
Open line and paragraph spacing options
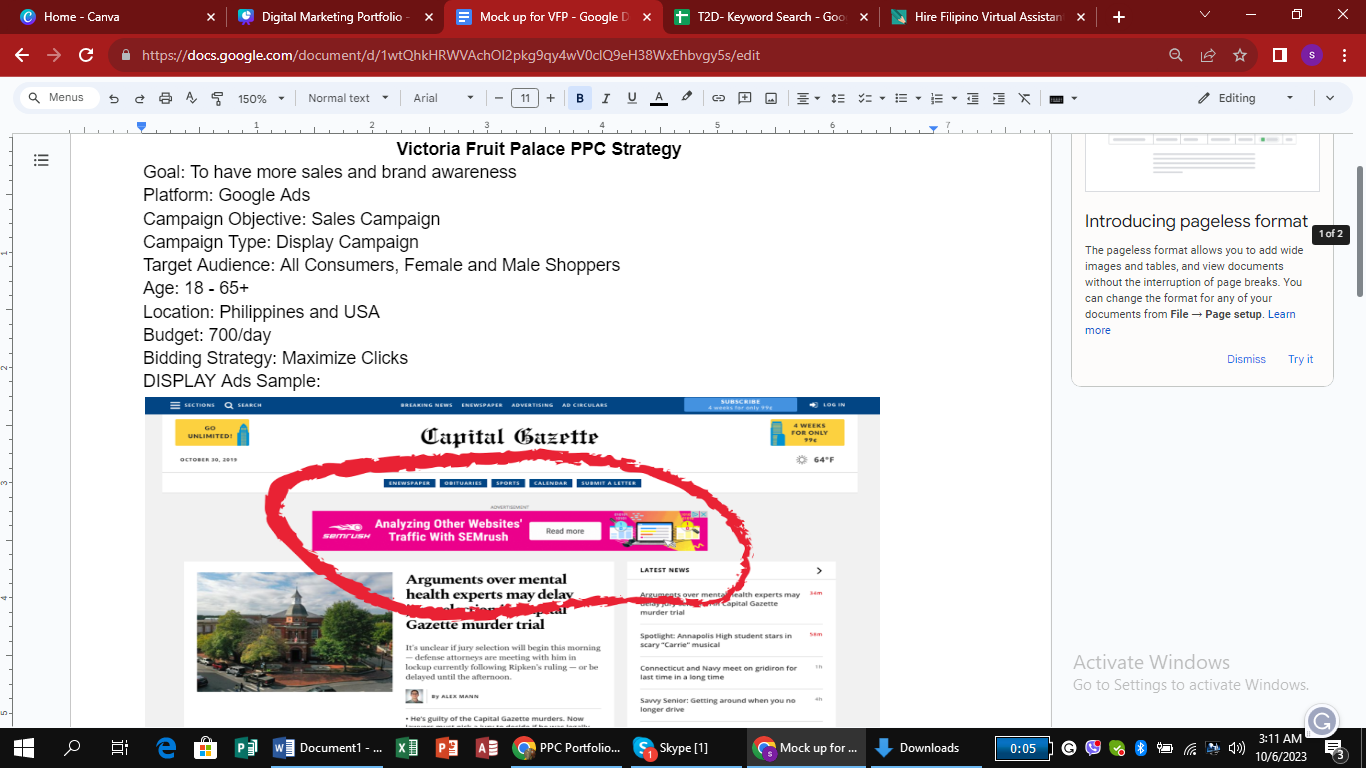click(838, 98)
